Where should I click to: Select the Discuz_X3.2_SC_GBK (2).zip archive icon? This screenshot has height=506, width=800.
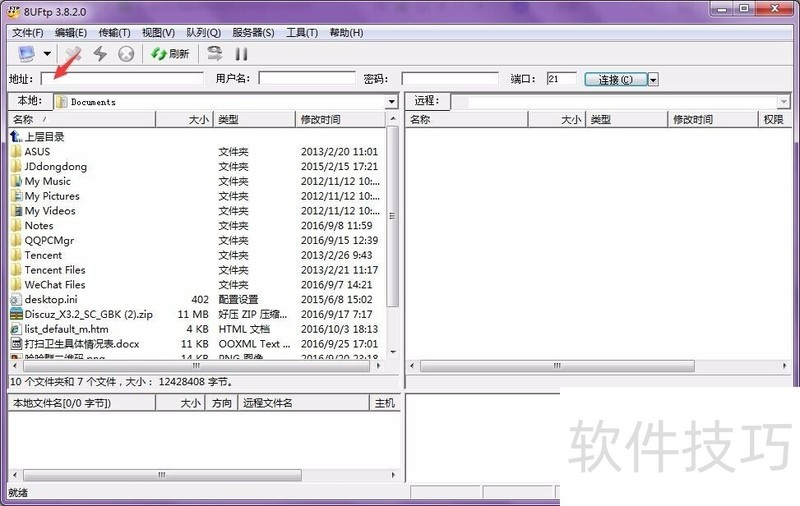tap(16, 314)
